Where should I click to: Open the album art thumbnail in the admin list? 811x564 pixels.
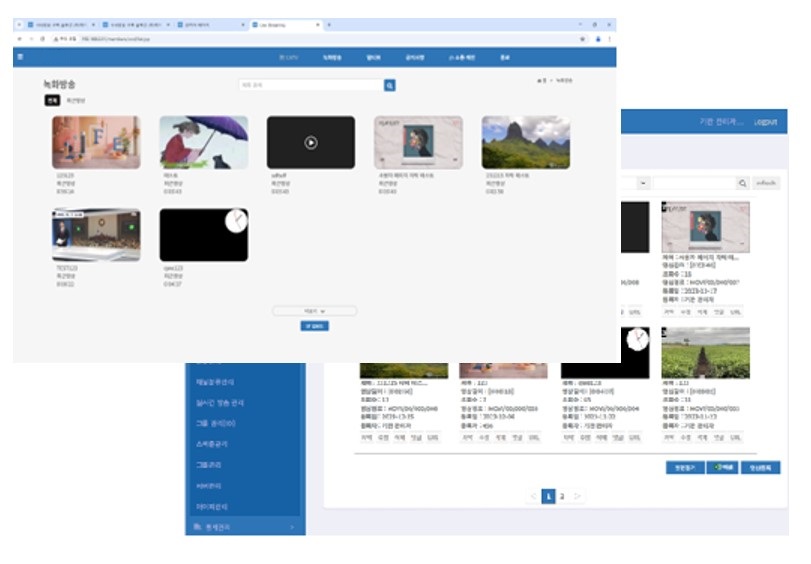tap(705, 227)
